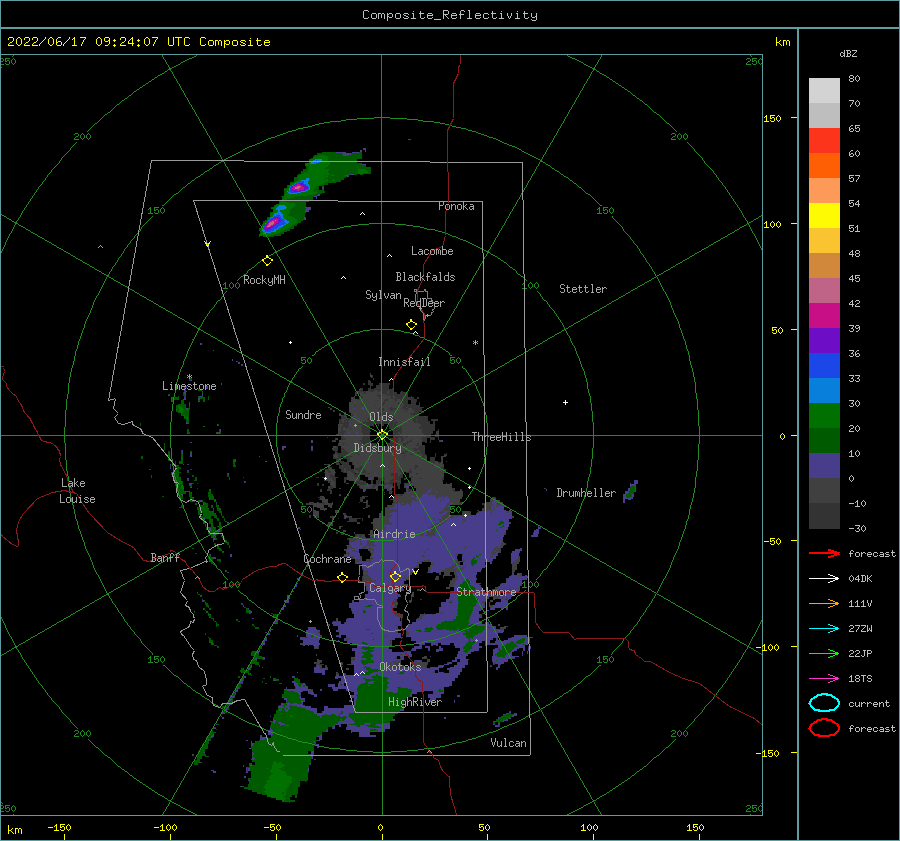Click the Stettler city label
The image size is (900, 841).
[583, 289]
